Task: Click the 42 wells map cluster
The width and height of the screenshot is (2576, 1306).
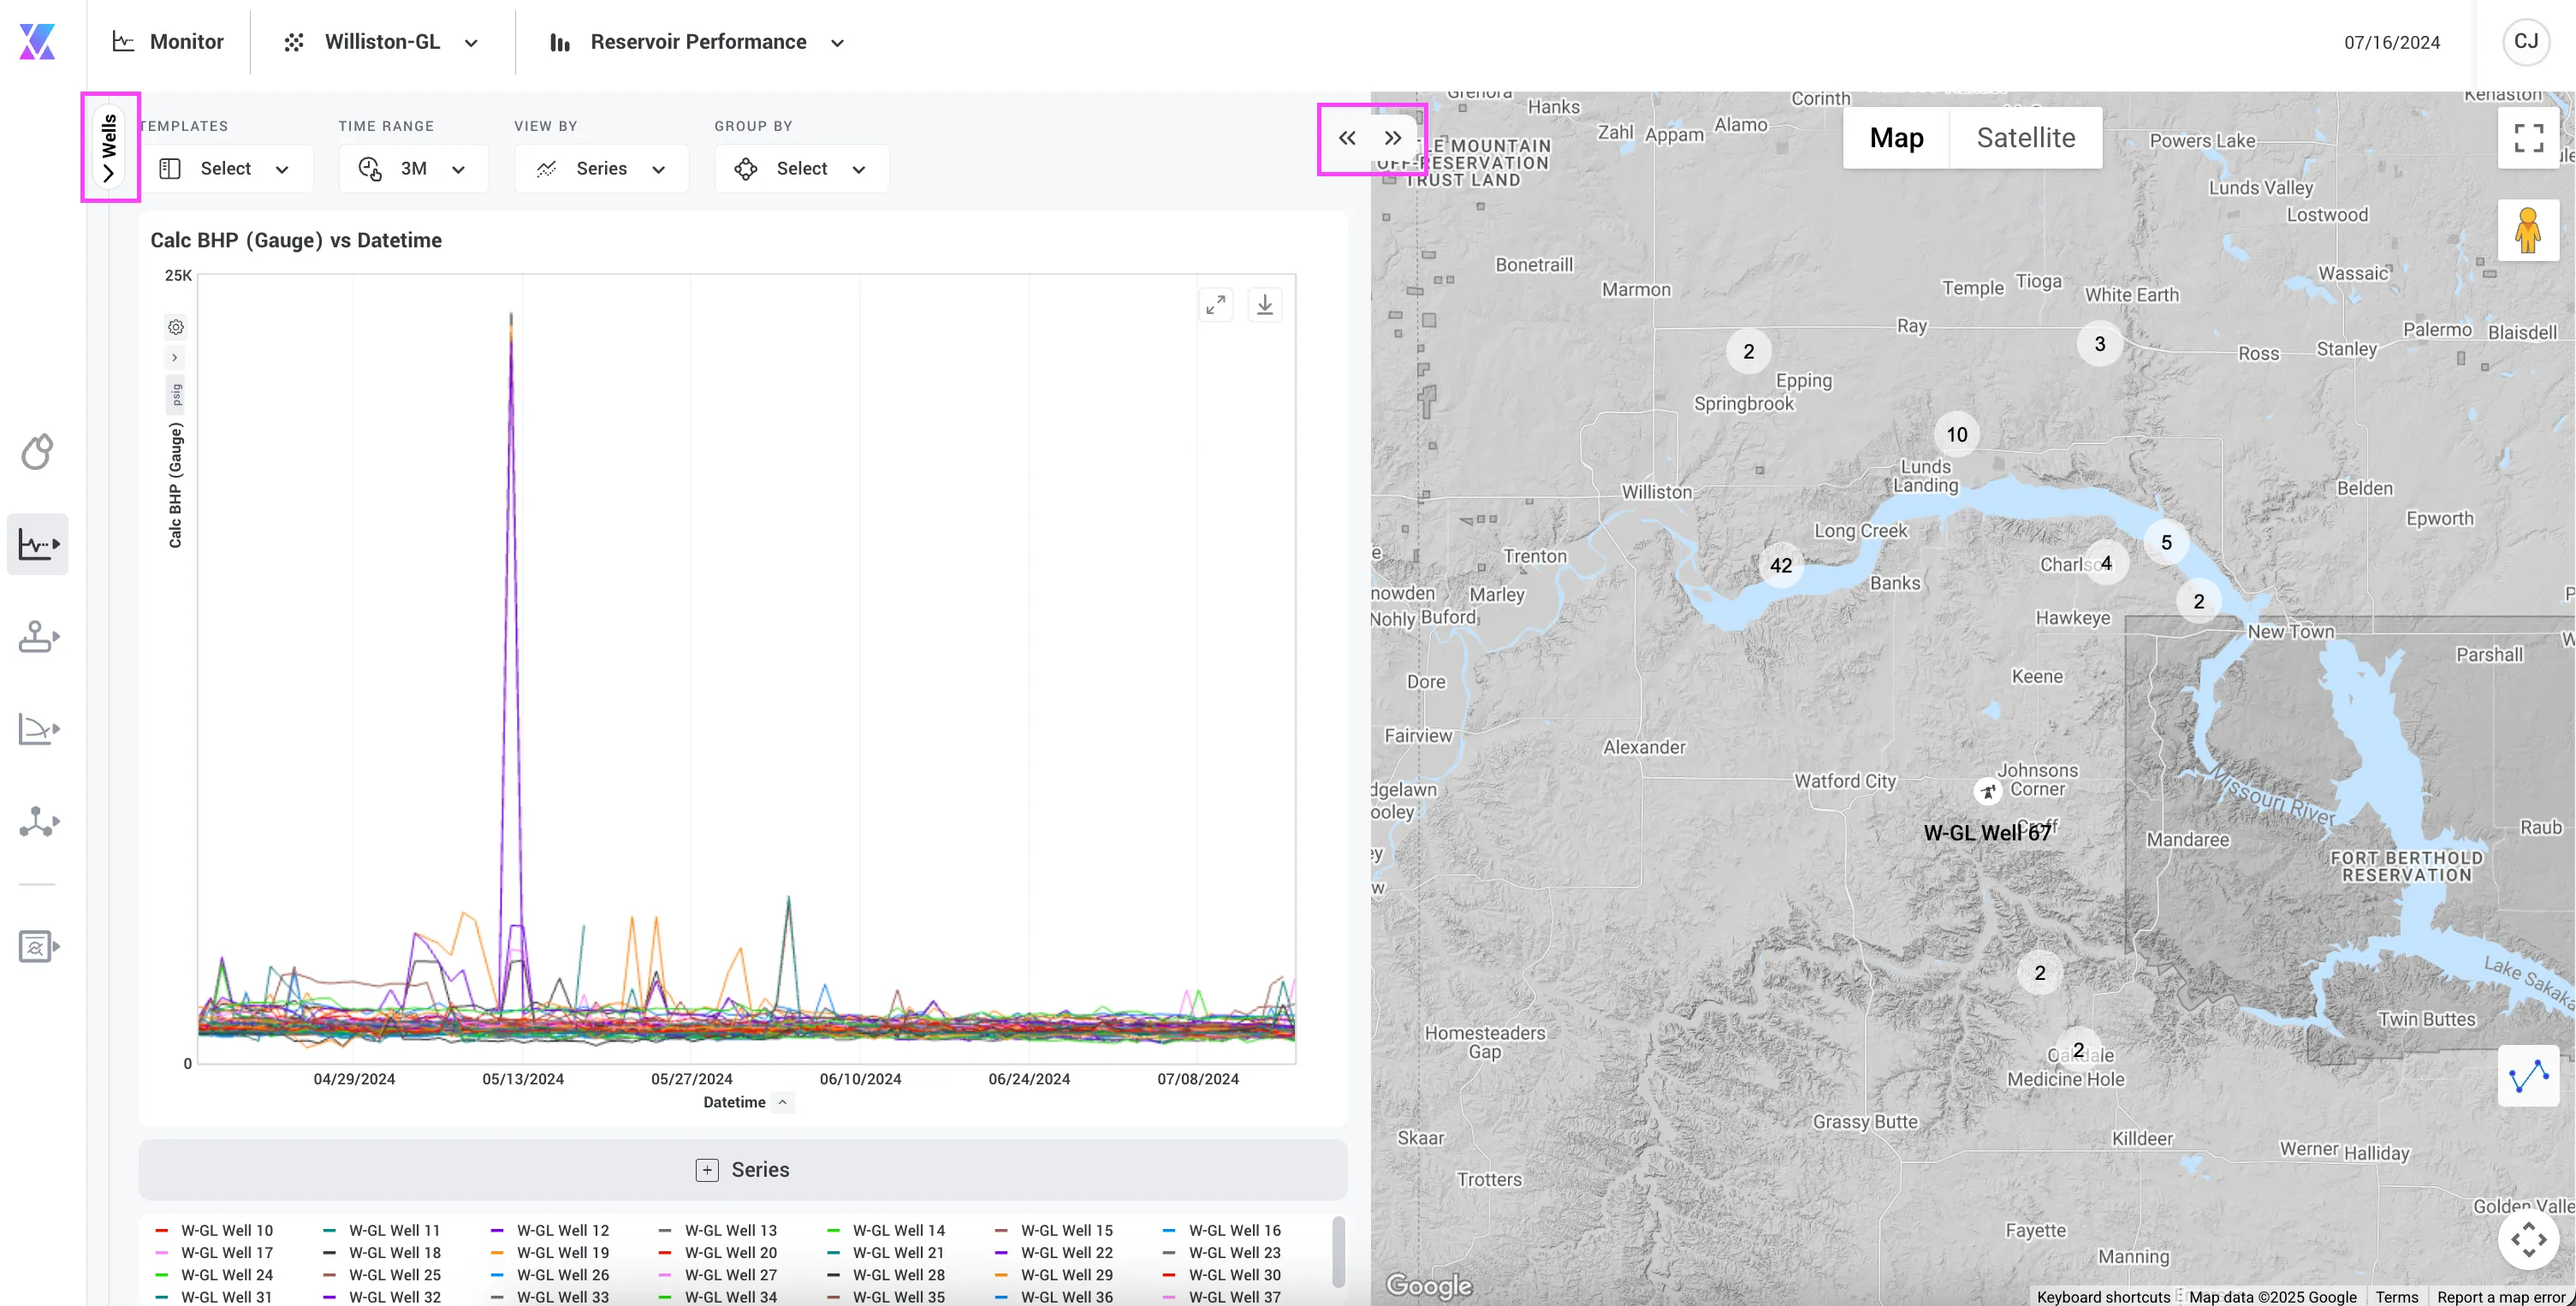Action: coord(1781,565)
